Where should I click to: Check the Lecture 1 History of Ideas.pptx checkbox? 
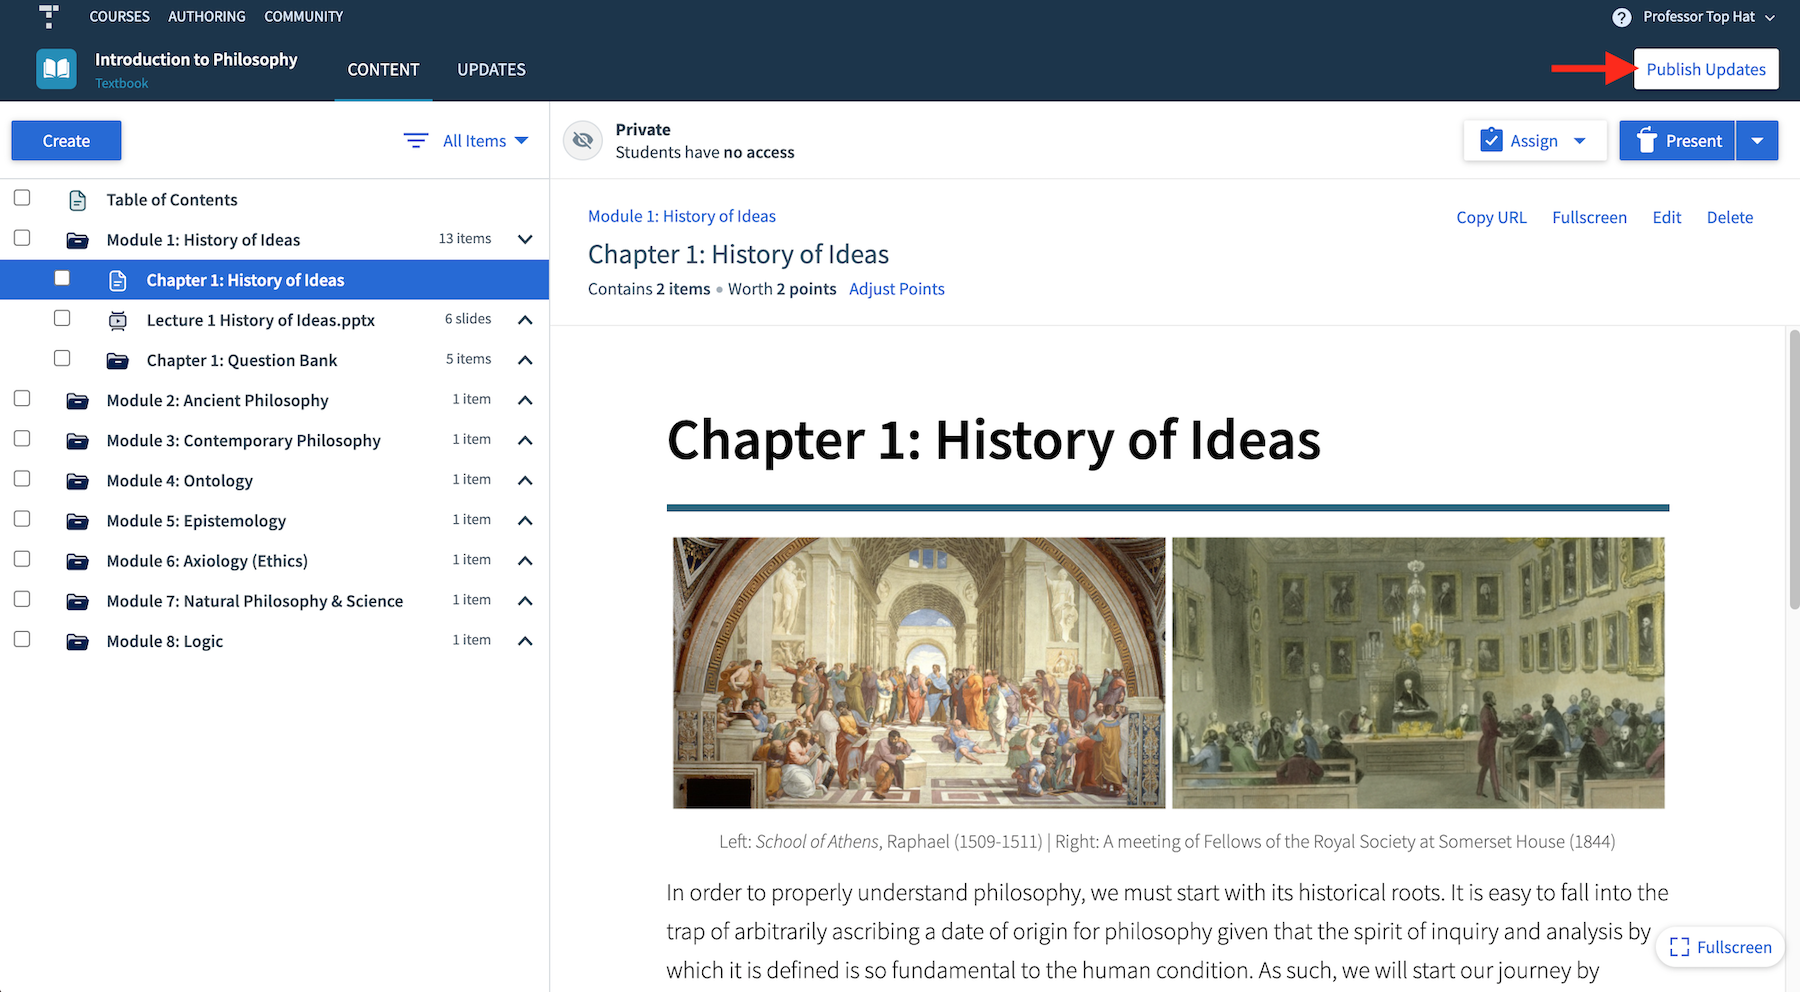pyautogui.click(x=62, y=318)
